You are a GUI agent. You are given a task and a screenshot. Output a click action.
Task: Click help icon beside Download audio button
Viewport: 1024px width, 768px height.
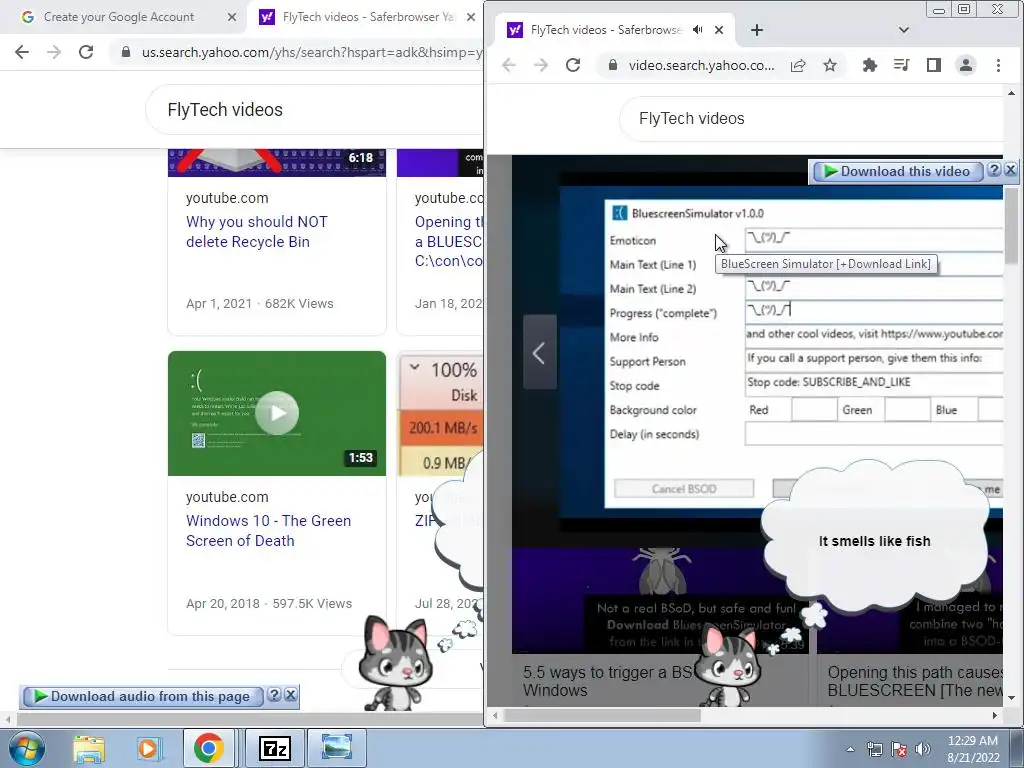274,696
